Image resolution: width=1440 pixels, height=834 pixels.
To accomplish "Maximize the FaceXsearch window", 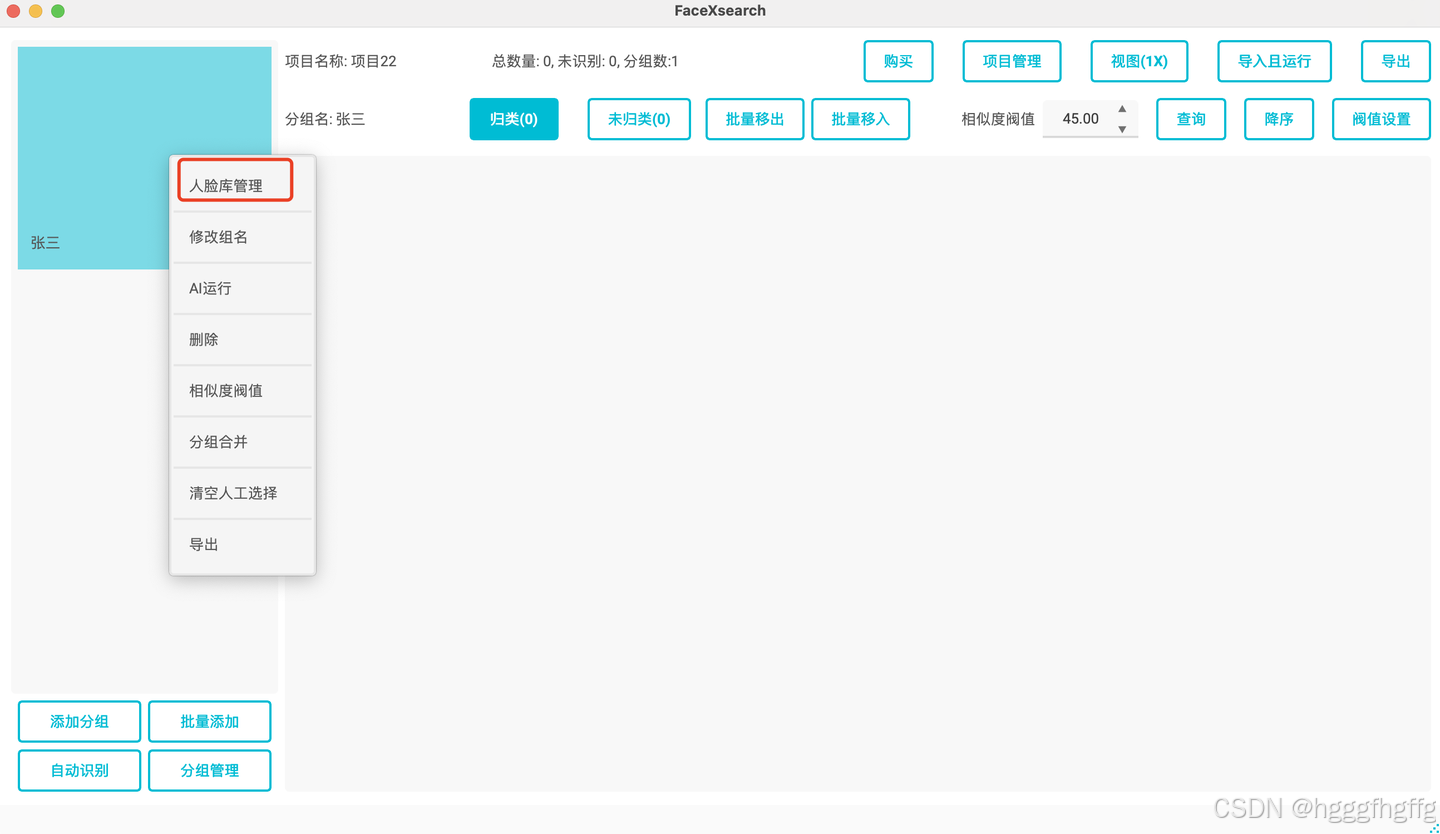I will coord(58,11).
